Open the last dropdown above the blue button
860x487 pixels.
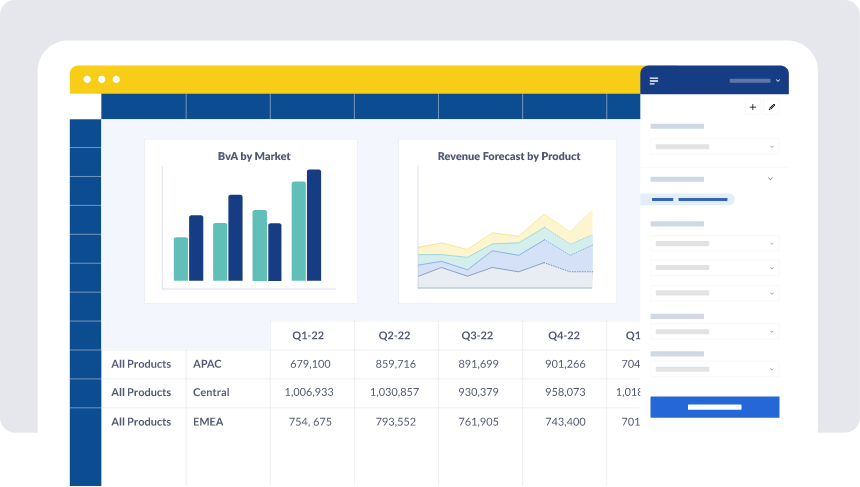[715, 369]
